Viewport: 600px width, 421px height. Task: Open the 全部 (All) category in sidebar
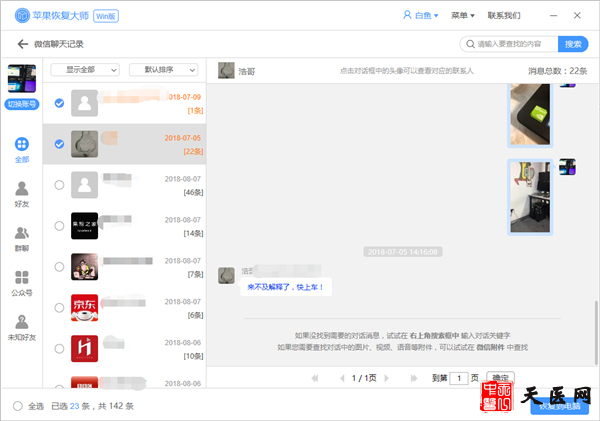21,150
